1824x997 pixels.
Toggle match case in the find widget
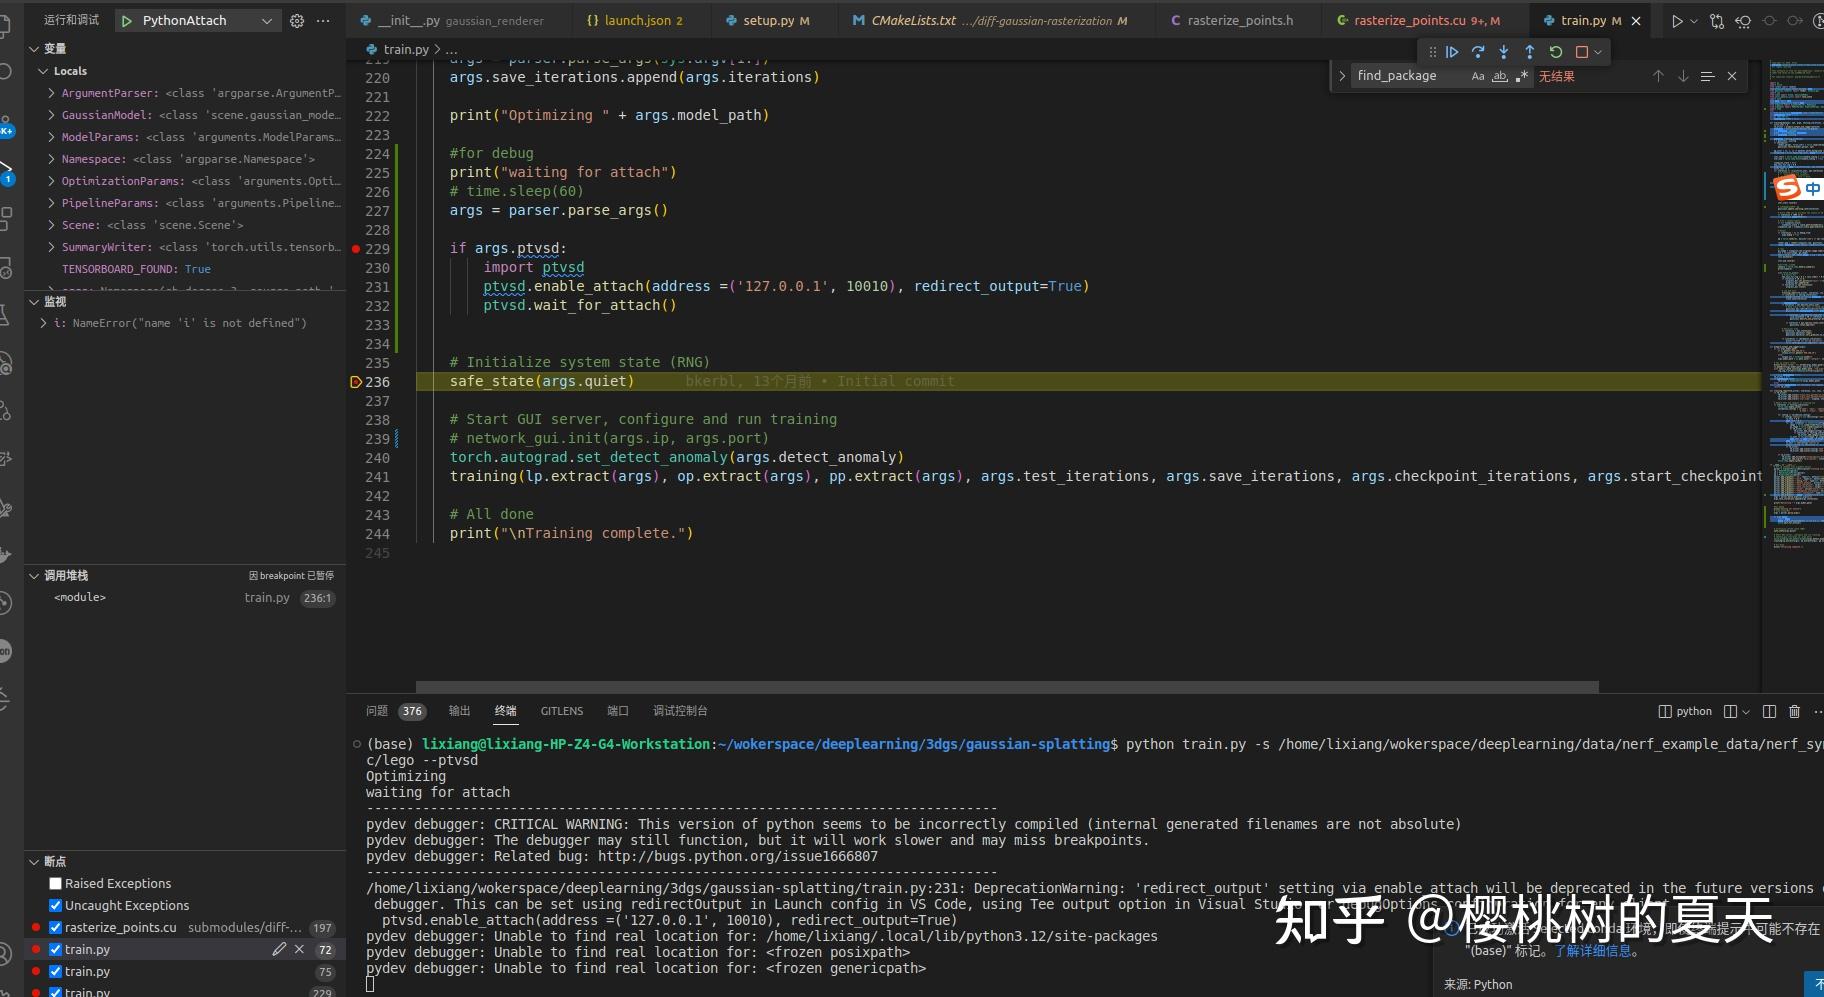pos(1479,76)
